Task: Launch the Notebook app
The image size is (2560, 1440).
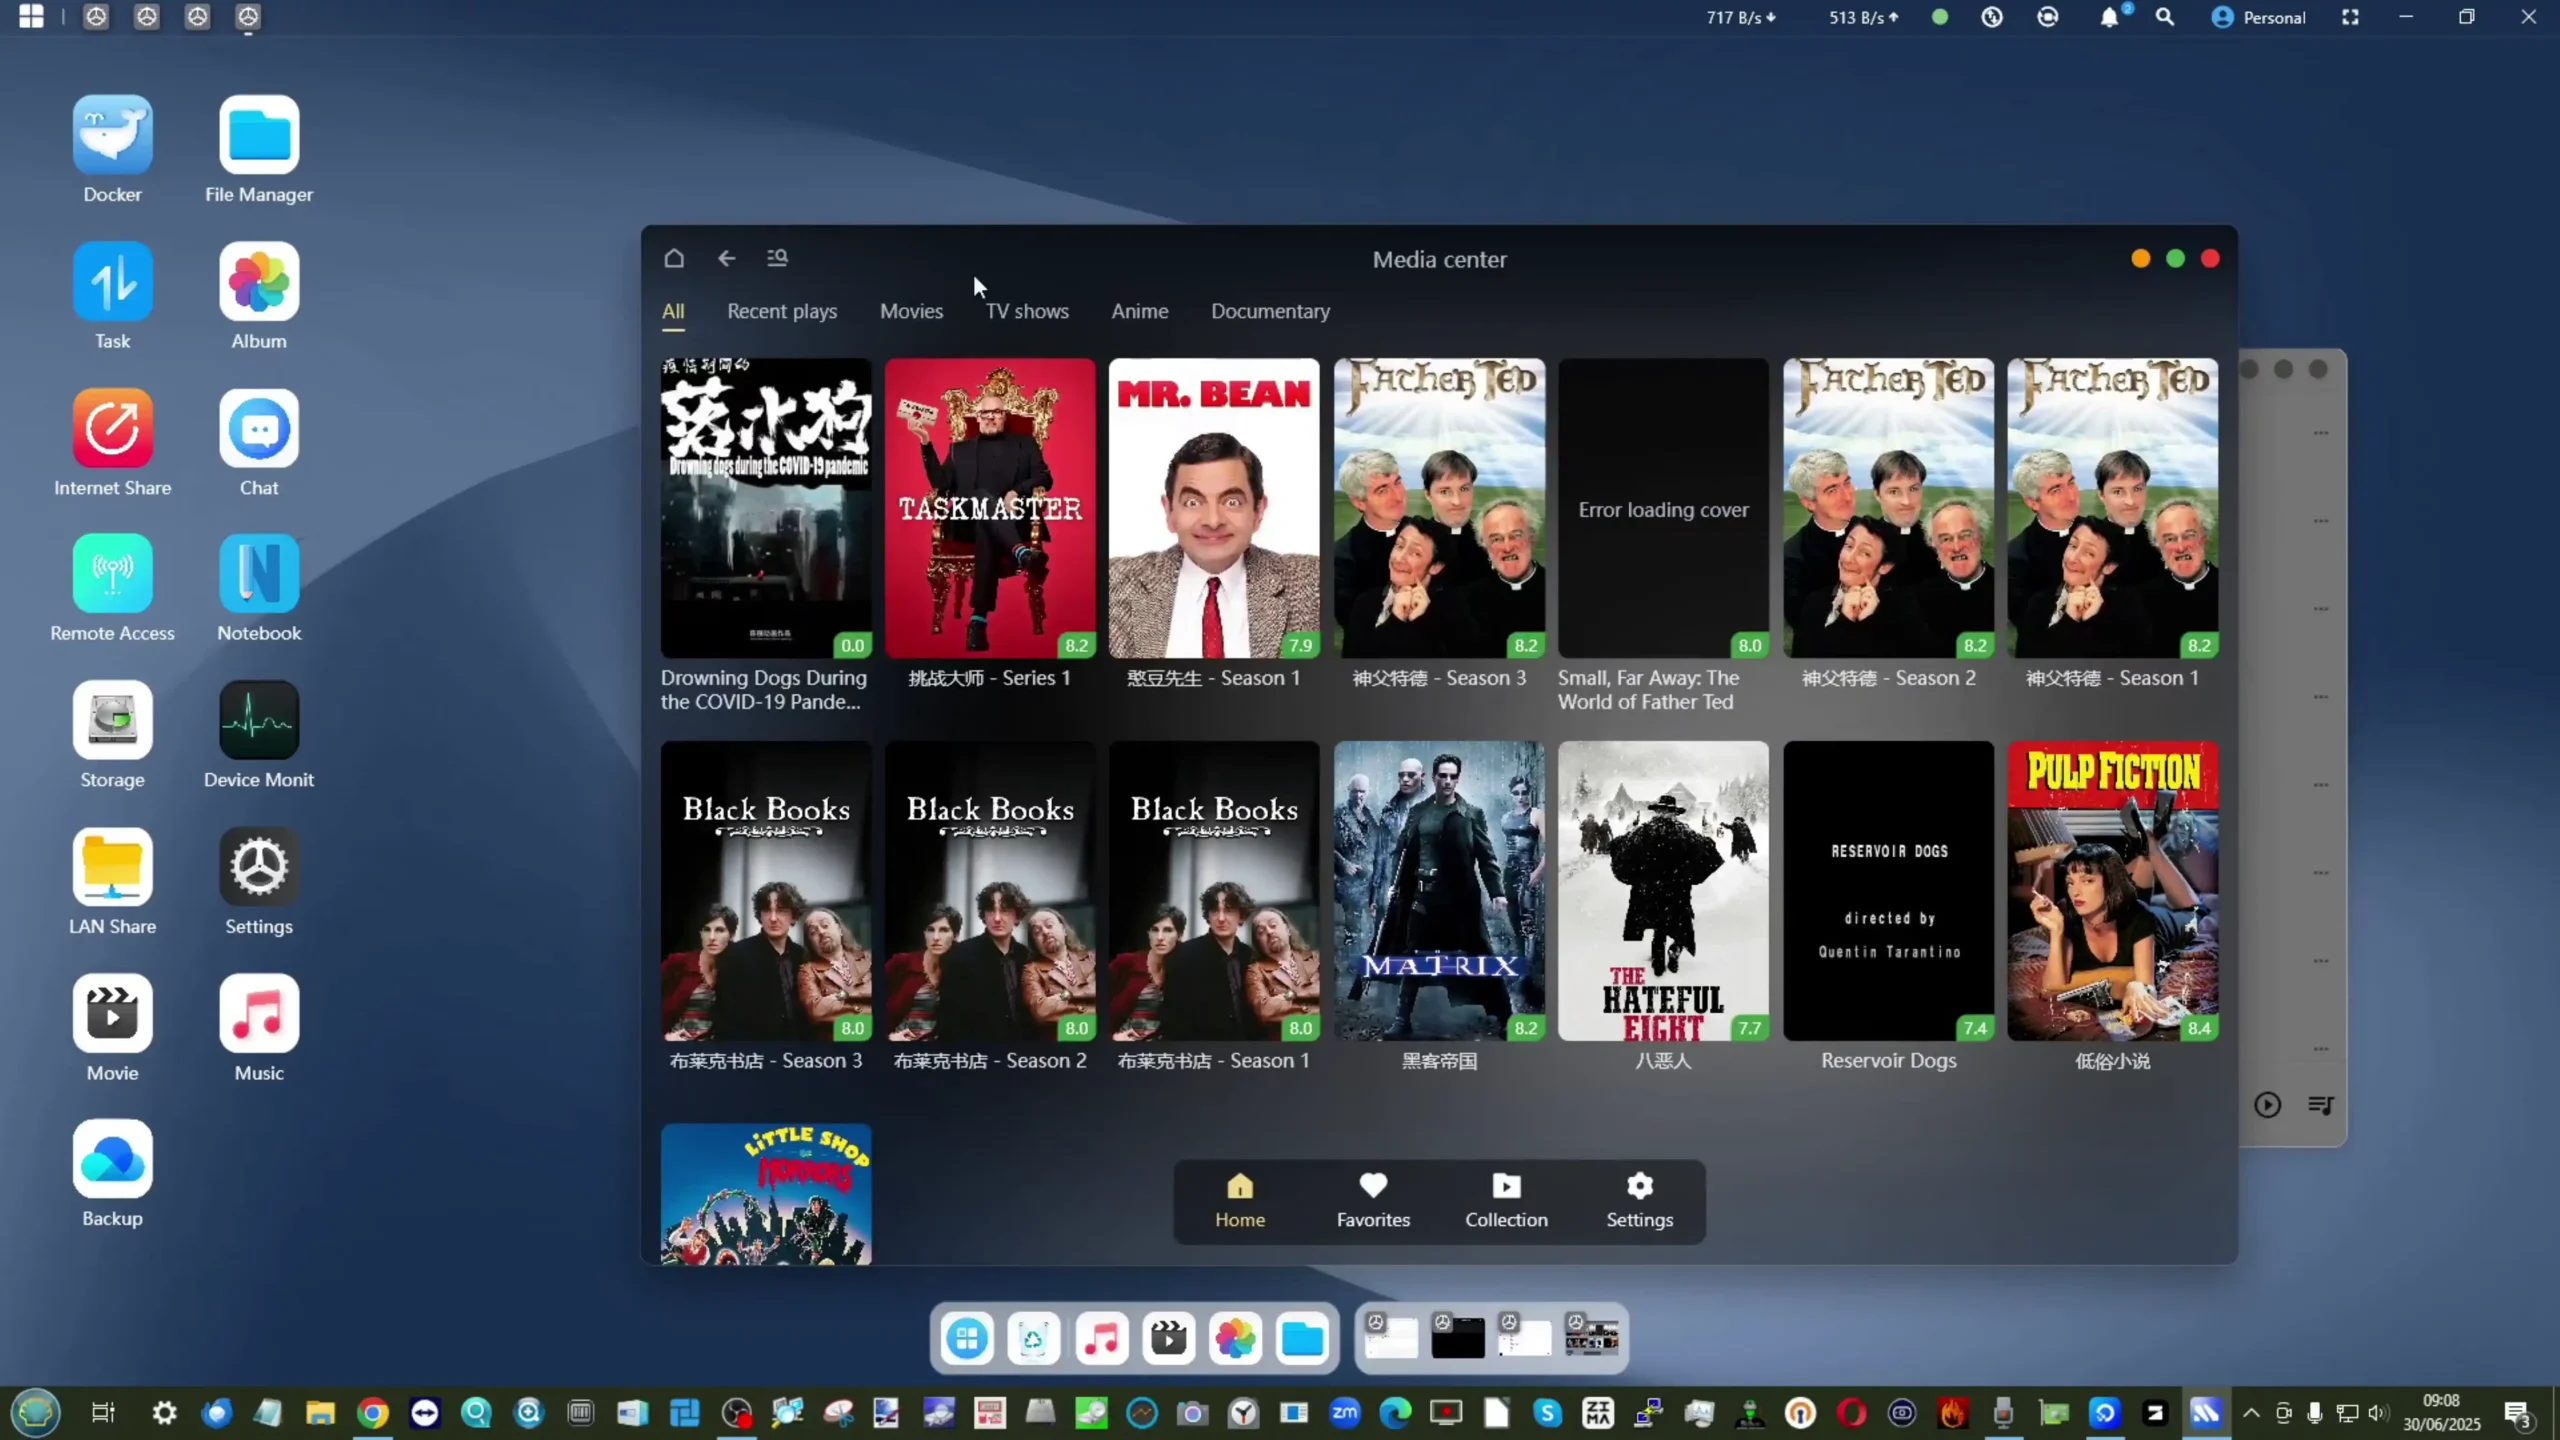Action: tap(259, 573)
